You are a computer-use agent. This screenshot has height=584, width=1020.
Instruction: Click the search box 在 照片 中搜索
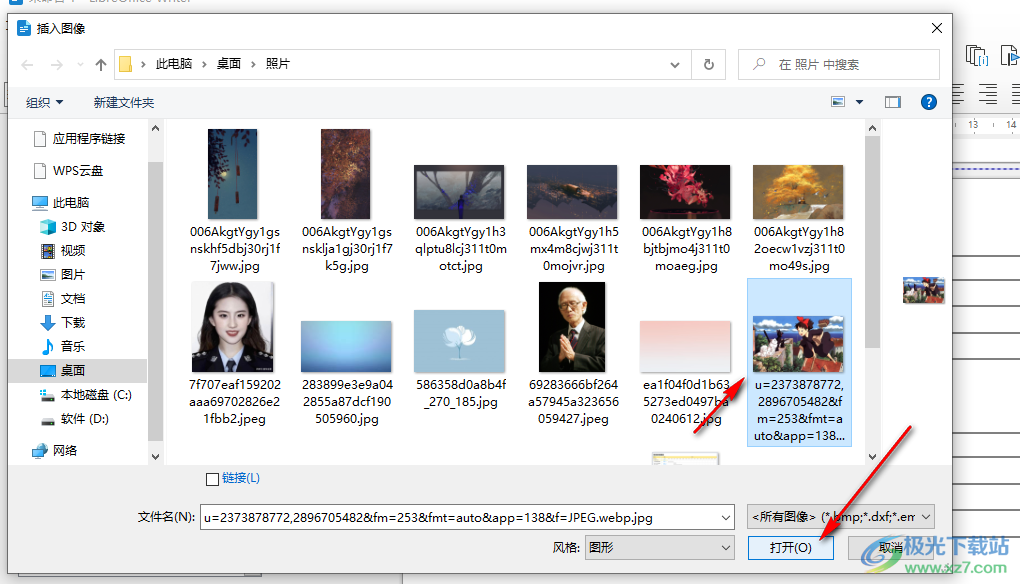[x=839, y=64]
